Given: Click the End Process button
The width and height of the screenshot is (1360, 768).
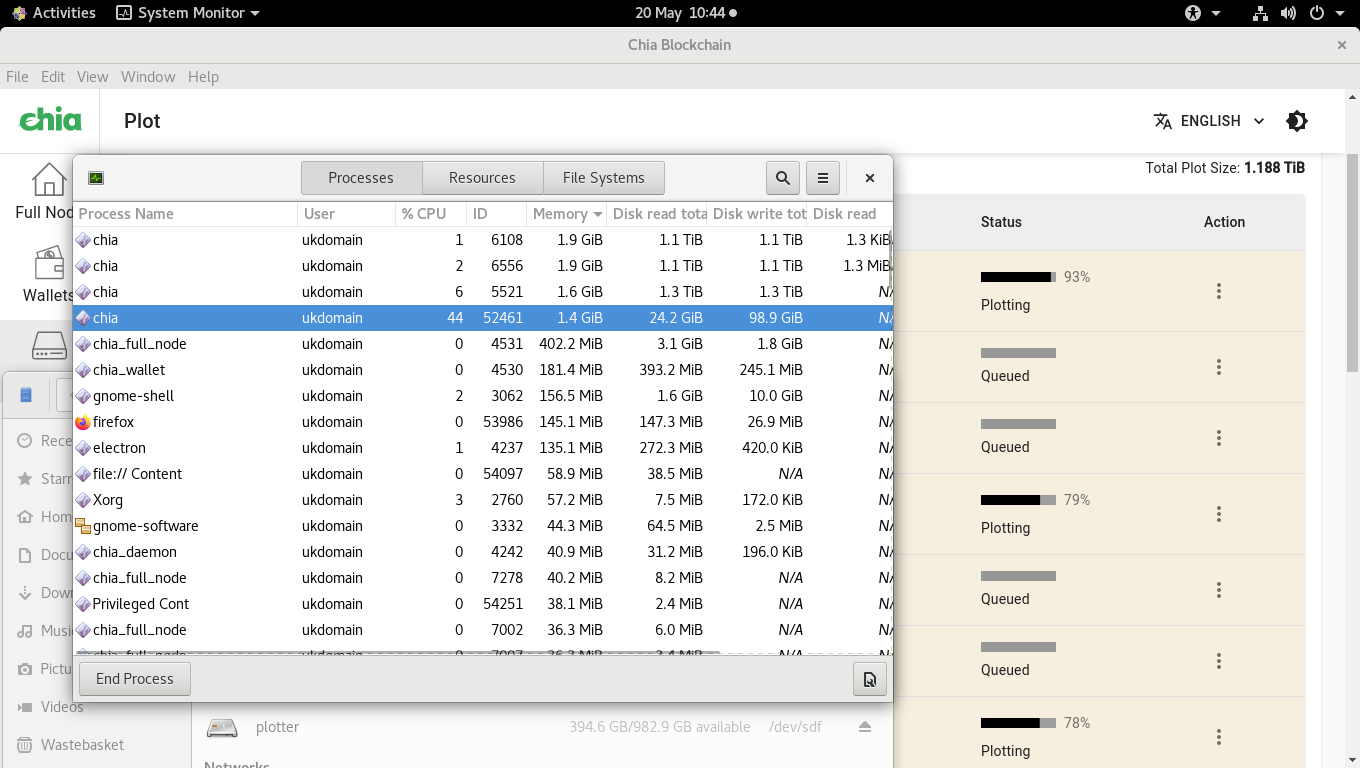Looking at the screenshot, I should point(135,679).
